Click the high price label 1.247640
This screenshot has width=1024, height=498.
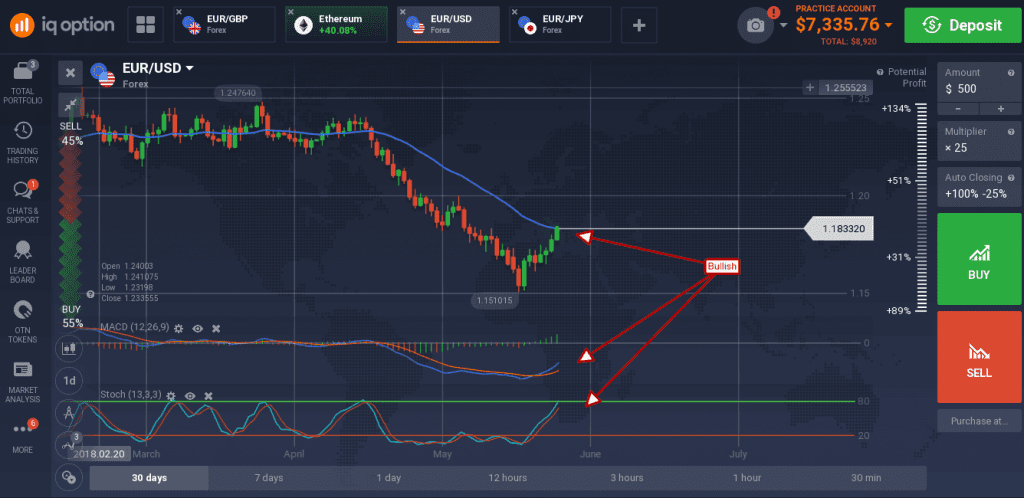(237, 93)
